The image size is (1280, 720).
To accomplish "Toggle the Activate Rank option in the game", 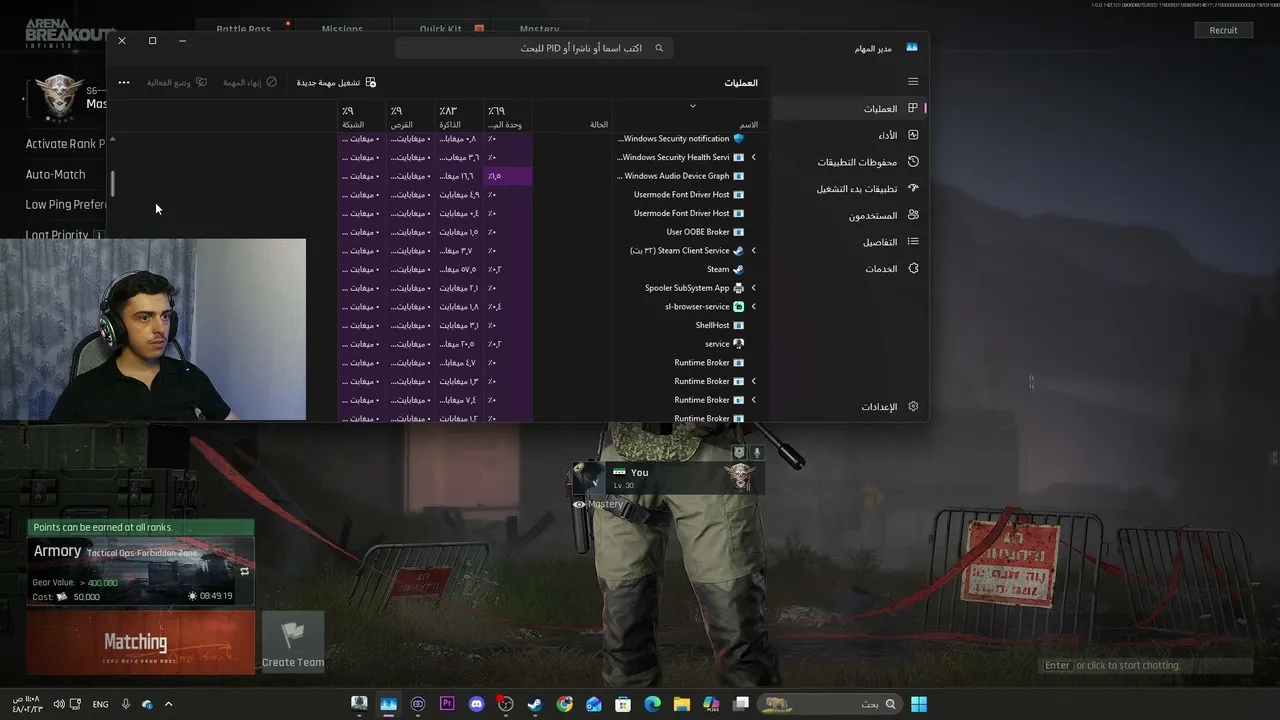I will (66, 144).
